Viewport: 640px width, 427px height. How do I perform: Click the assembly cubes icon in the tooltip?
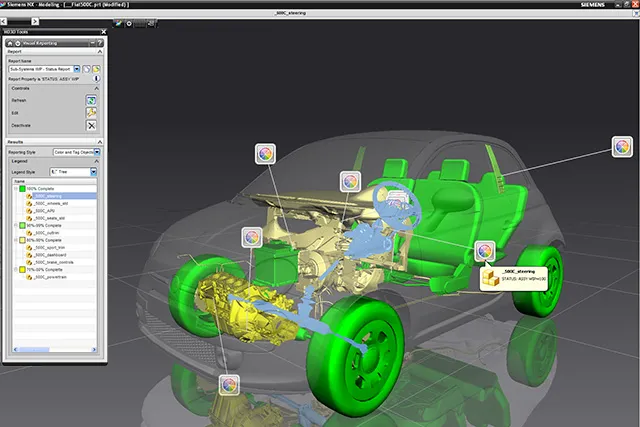[x=491, y=278]
